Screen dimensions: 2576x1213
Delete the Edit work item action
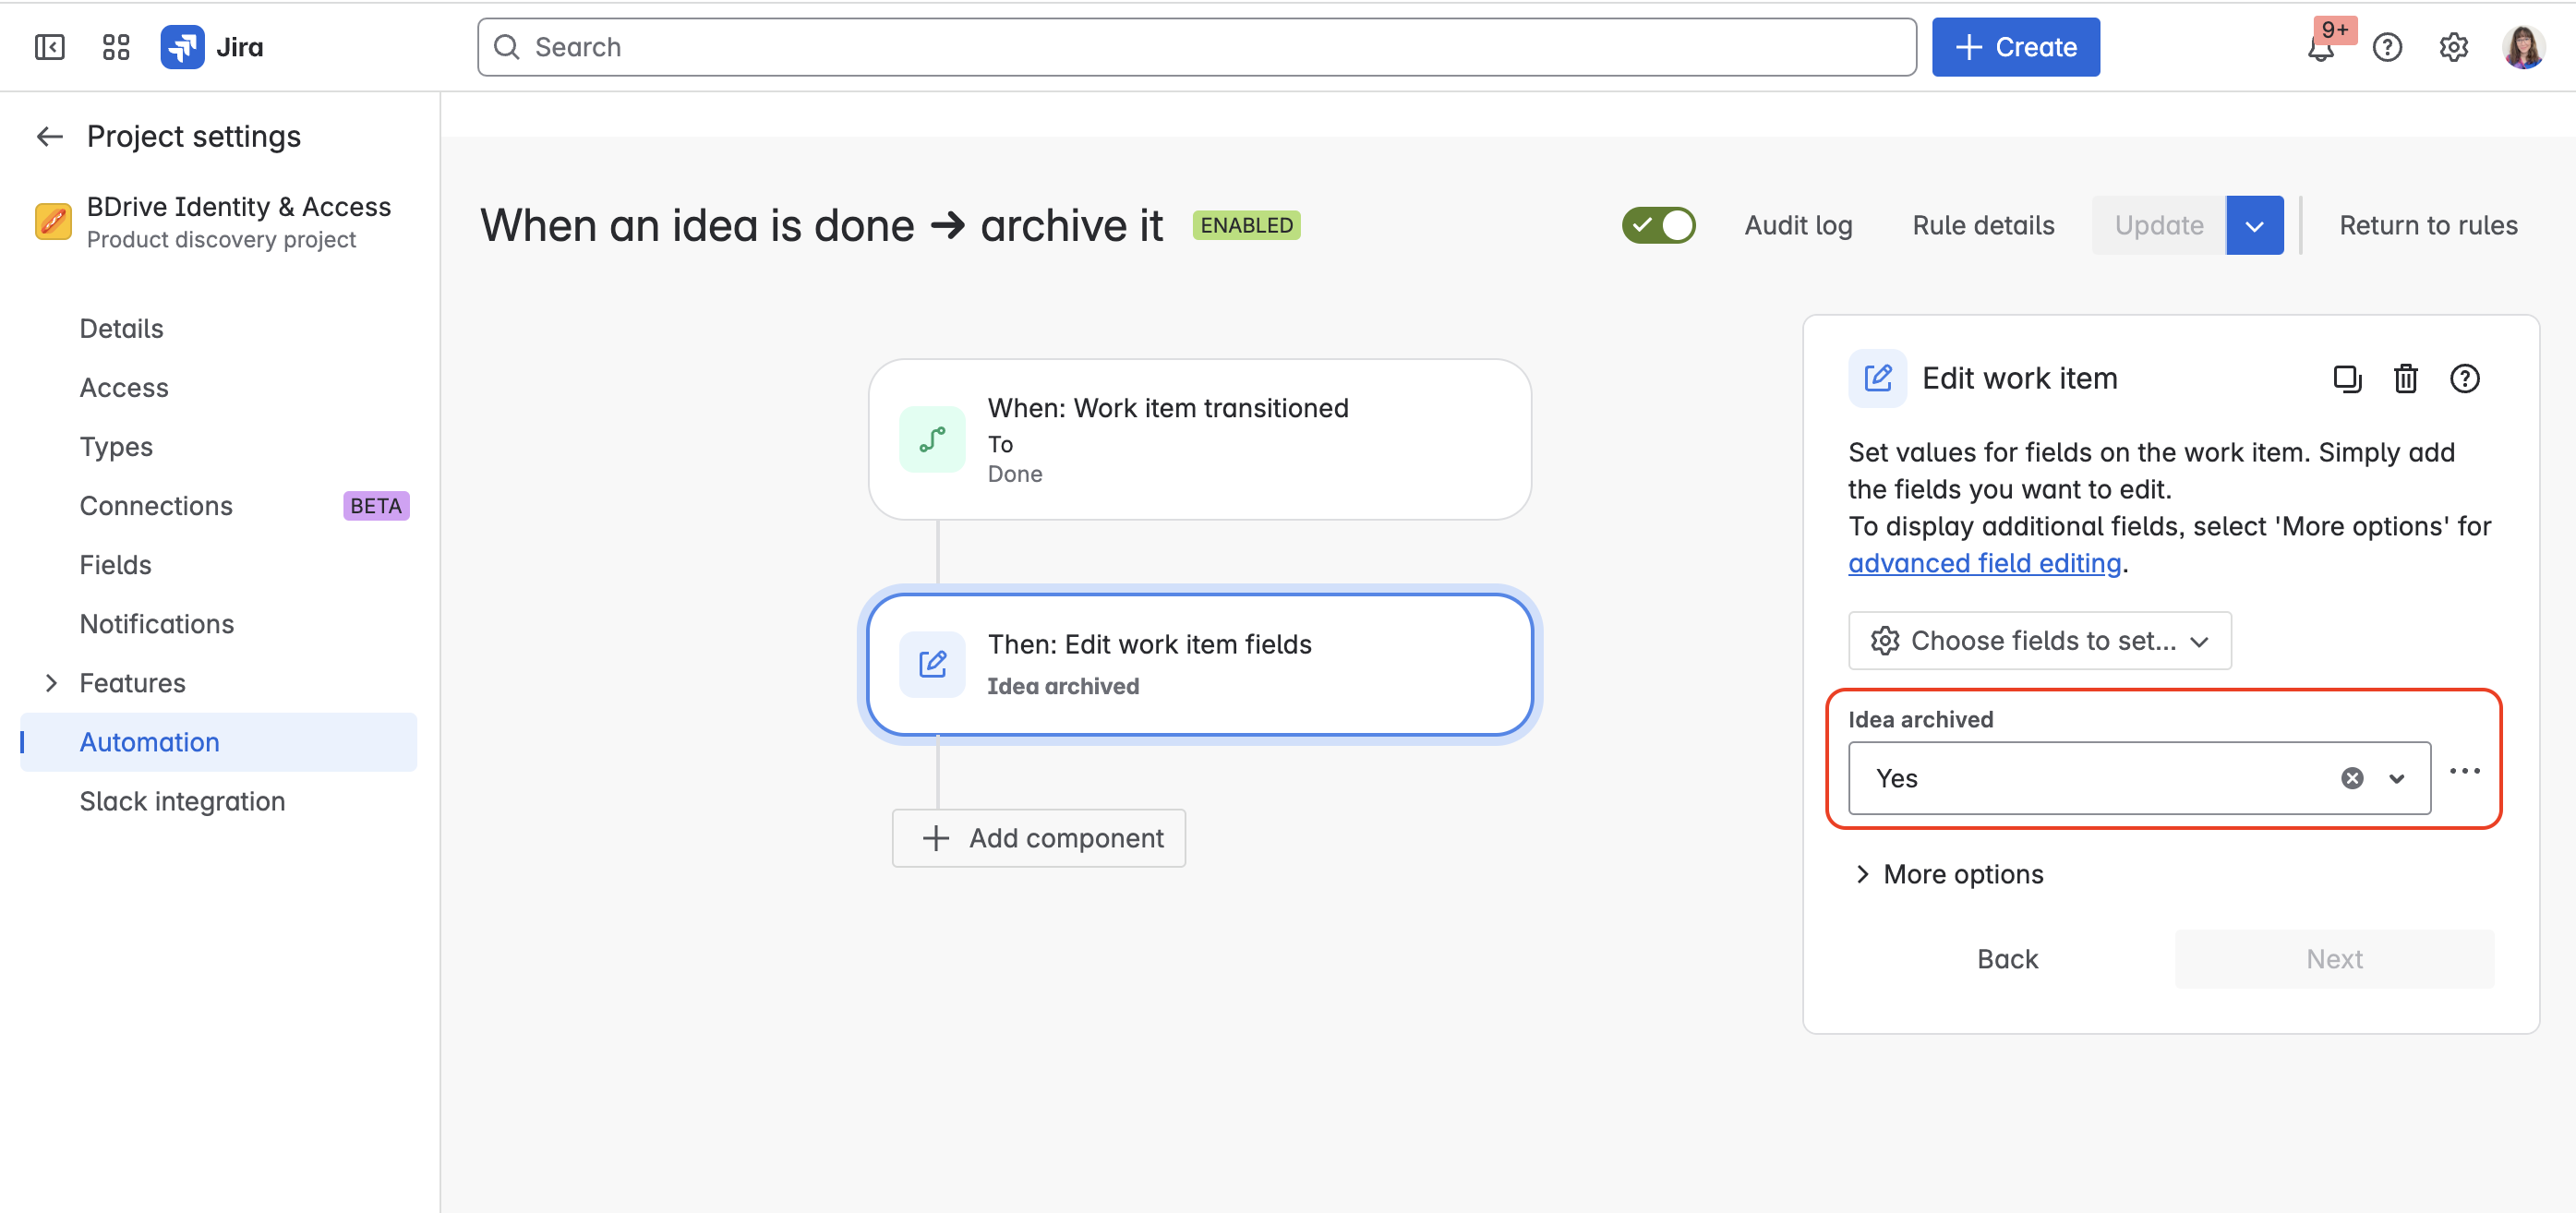pyautogui.click(x=2406, y=378)
